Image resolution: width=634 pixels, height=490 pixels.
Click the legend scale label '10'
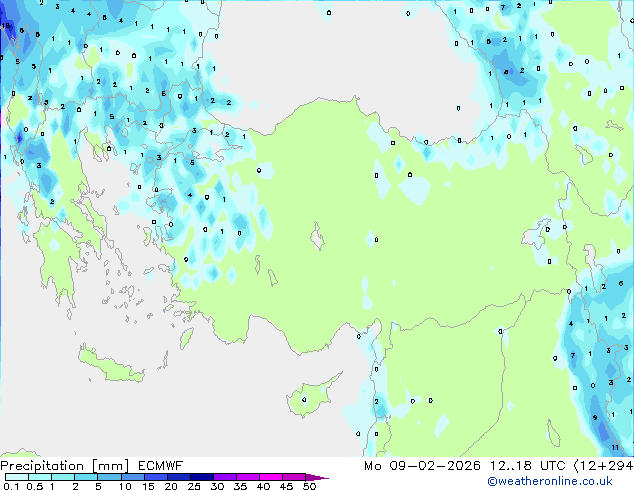[x=125, y=486]
